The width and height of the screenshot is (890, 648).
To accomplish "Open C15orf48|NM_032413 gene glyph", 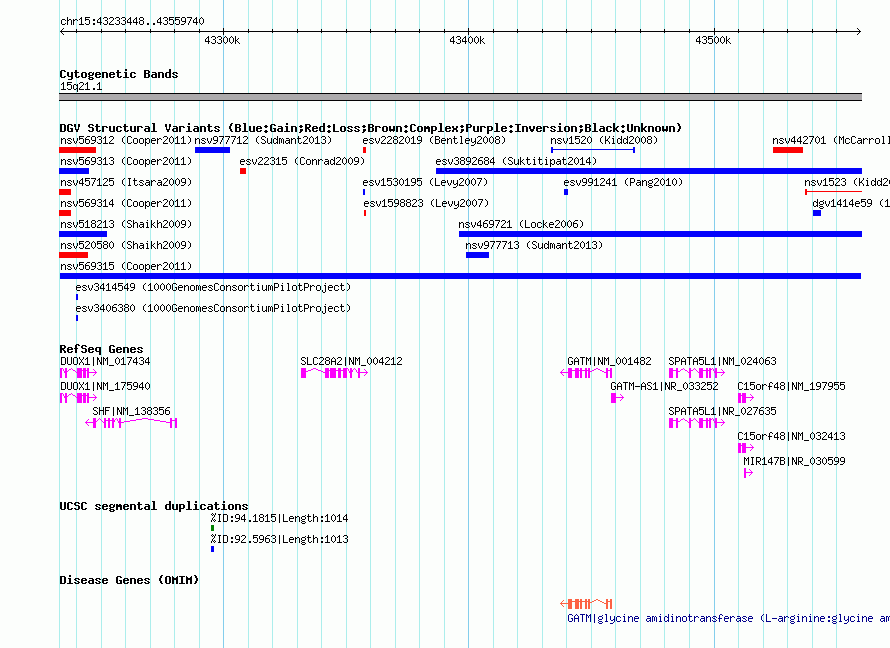I will (746, 448).
